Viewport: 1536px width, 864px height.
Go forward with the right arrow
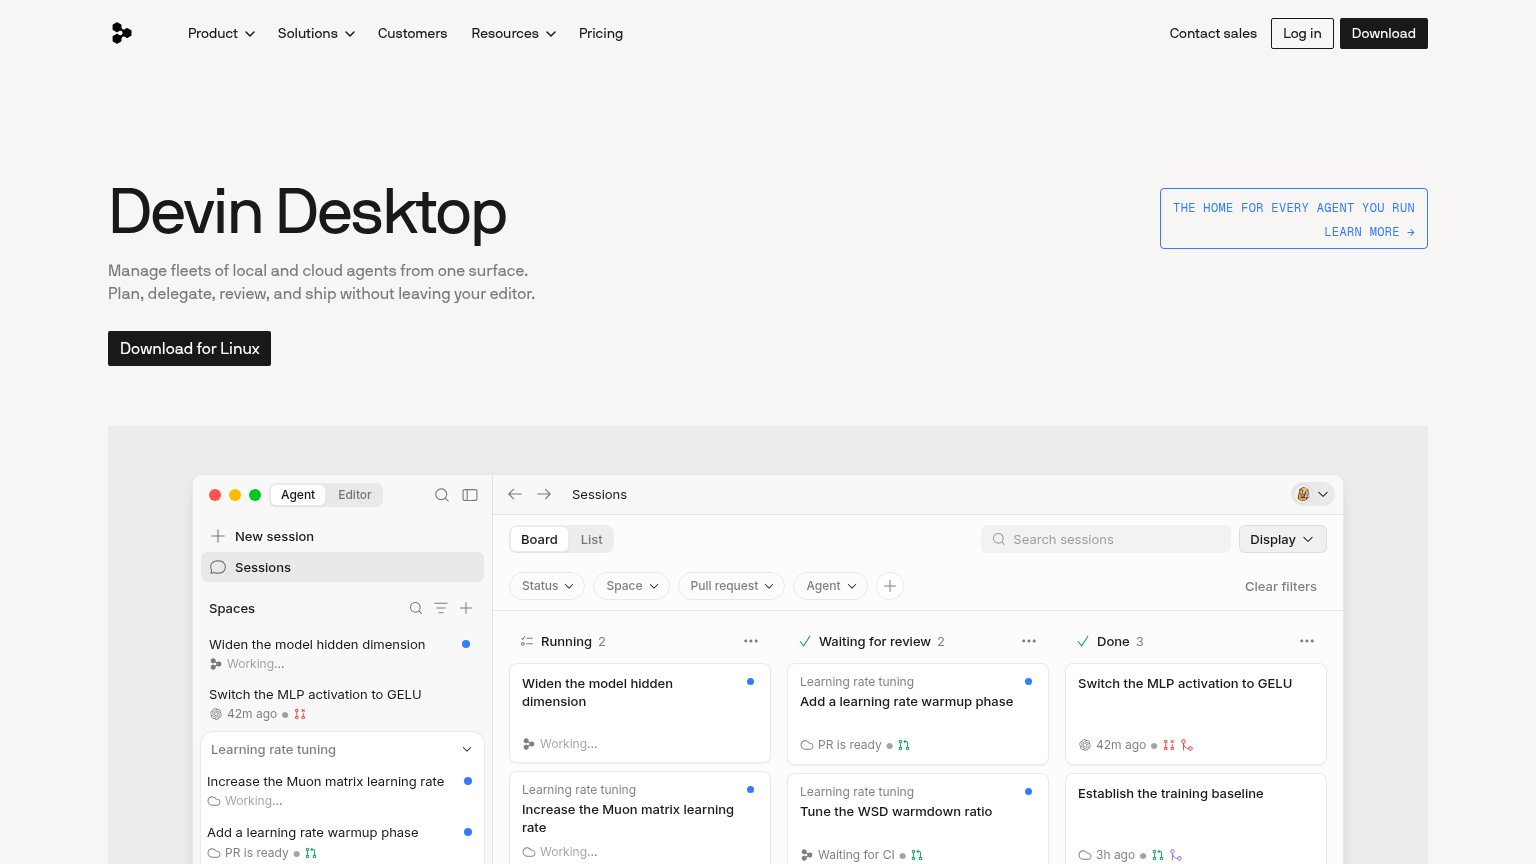[x=544, y=494]
